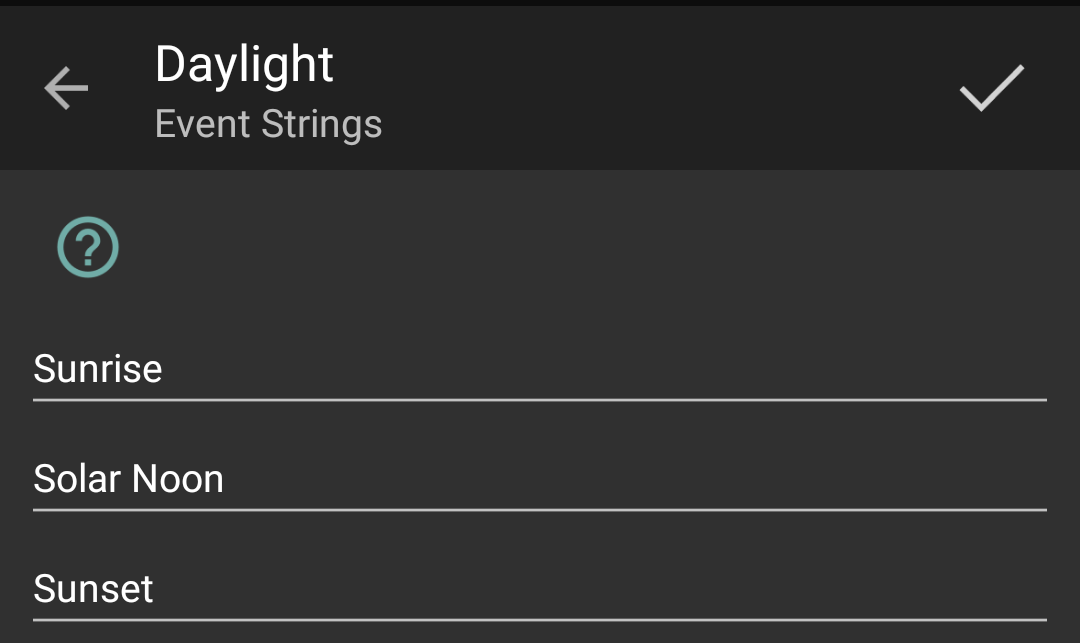Image resolution: width=1080 pixels, height=643 pixels.
Task: Focus the Sunset text field
Action: click(539, 589)
